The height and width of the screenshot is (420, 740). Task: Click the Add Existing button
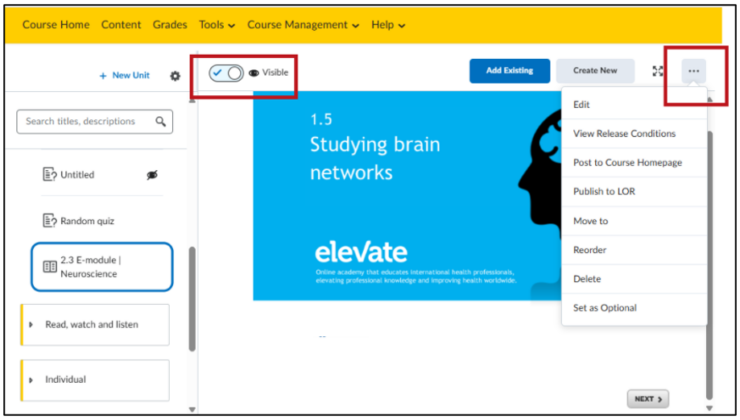[x=509, y=71]
